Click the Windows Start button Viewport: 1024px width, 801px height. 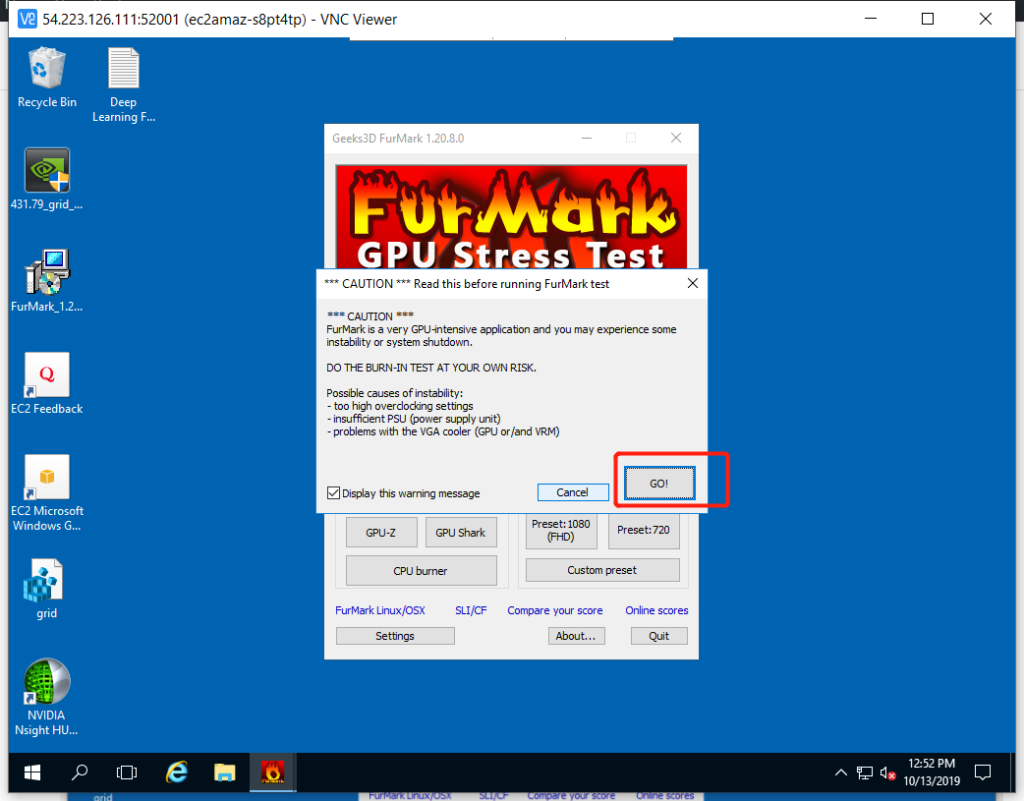32,772
